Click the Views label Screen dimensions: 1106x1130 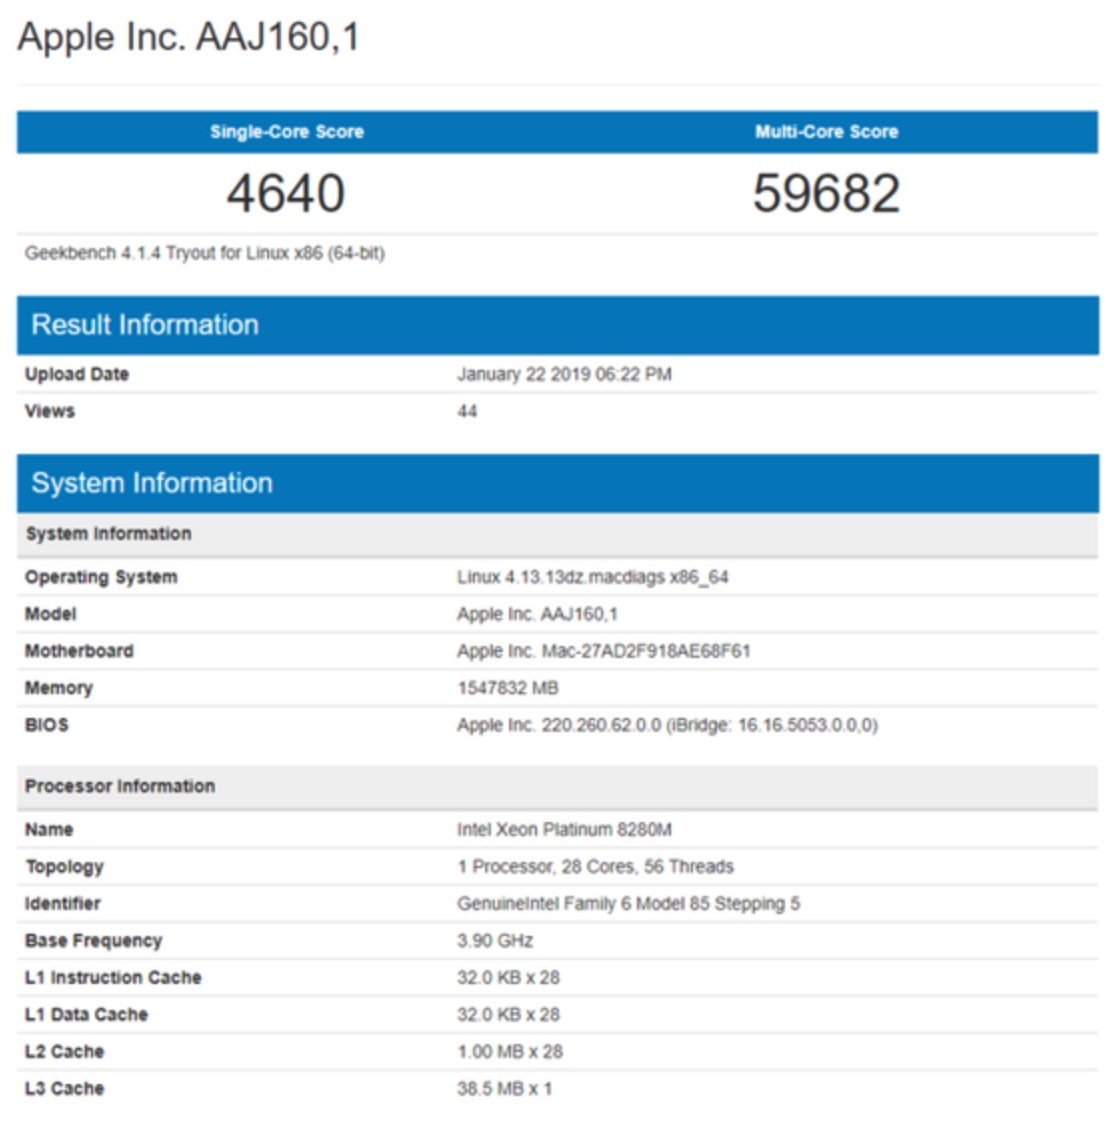click(50, 411)
